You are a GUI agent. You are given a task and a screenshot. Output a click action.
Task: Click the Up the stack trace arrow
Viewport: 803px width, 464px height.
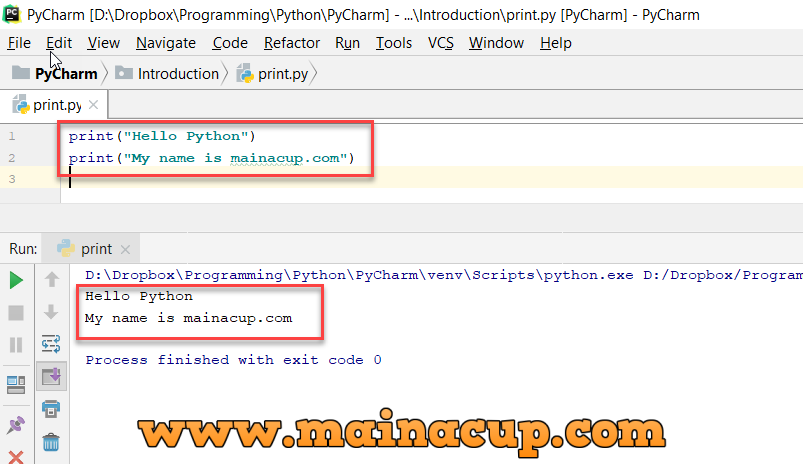(51, 280)
